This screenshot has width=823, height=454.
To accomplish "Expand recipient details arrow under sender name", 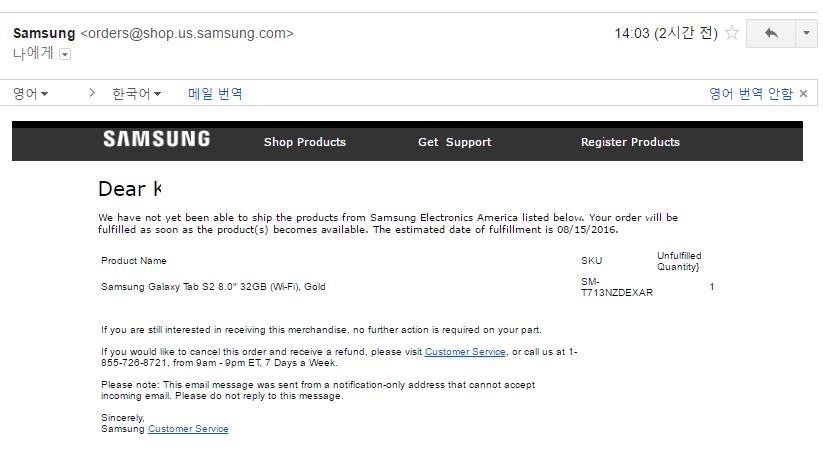I will click(x=66, y=54).
